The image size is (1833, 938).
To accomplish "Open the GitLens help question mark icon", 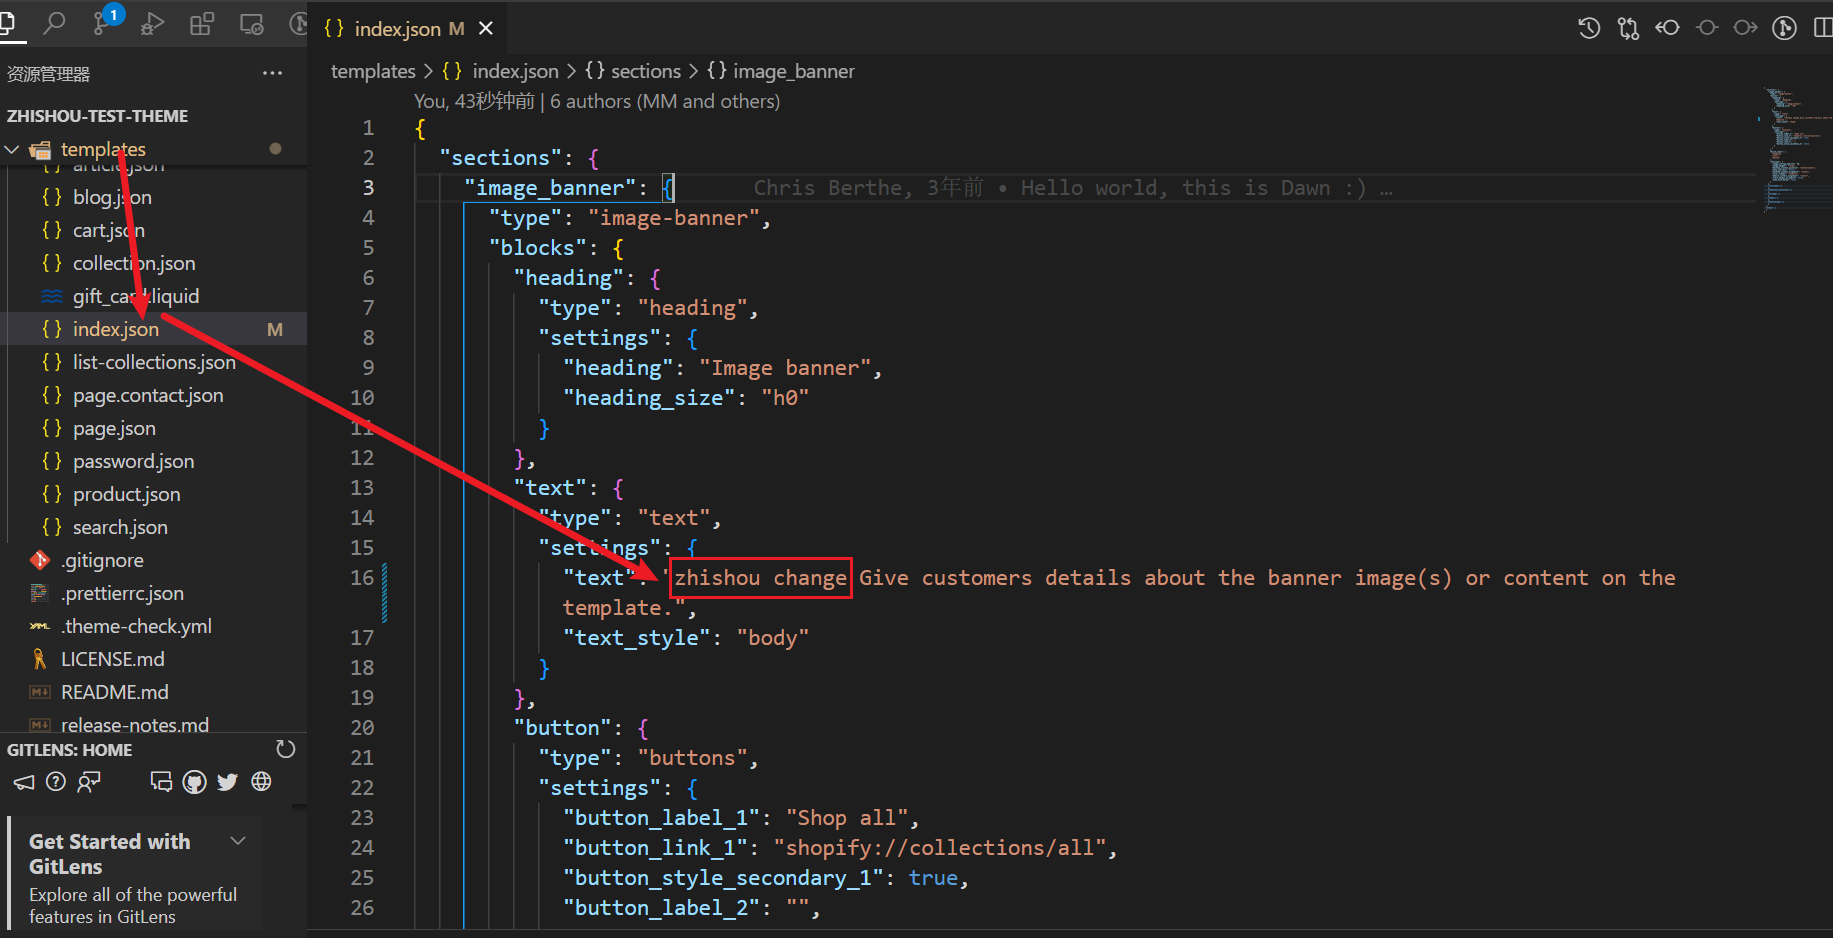I will coord(56,782).
